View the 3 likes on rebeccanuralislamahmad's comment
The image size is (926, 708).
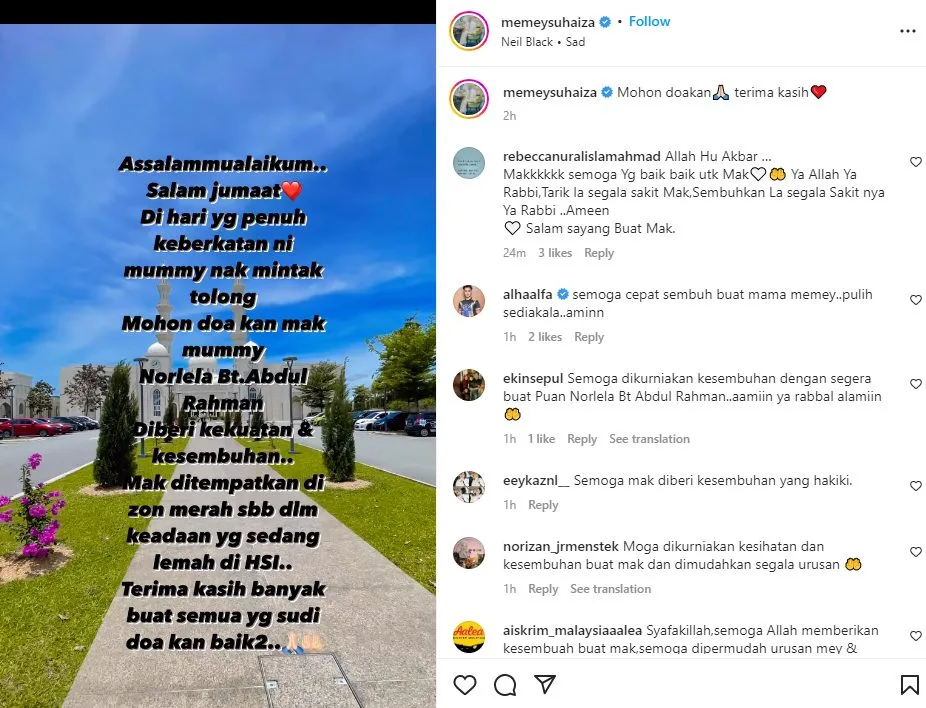[555, 253]
